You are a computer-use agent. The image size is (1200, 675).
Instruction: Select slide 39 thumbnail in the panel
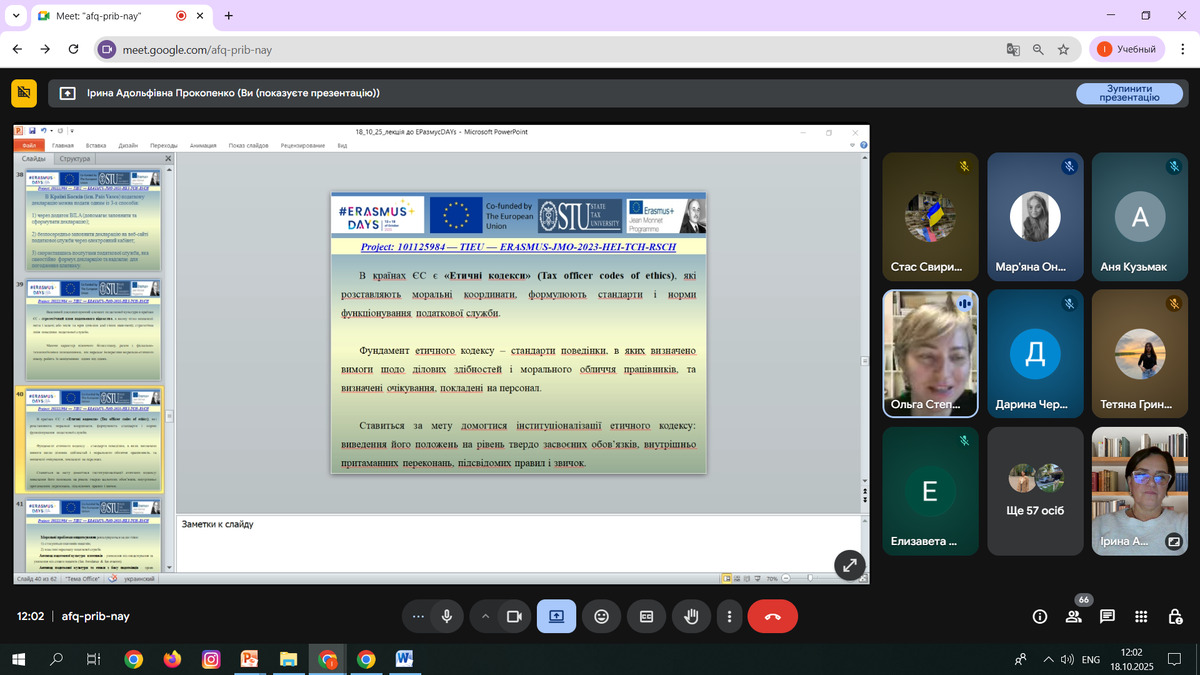tap(90, 329)
